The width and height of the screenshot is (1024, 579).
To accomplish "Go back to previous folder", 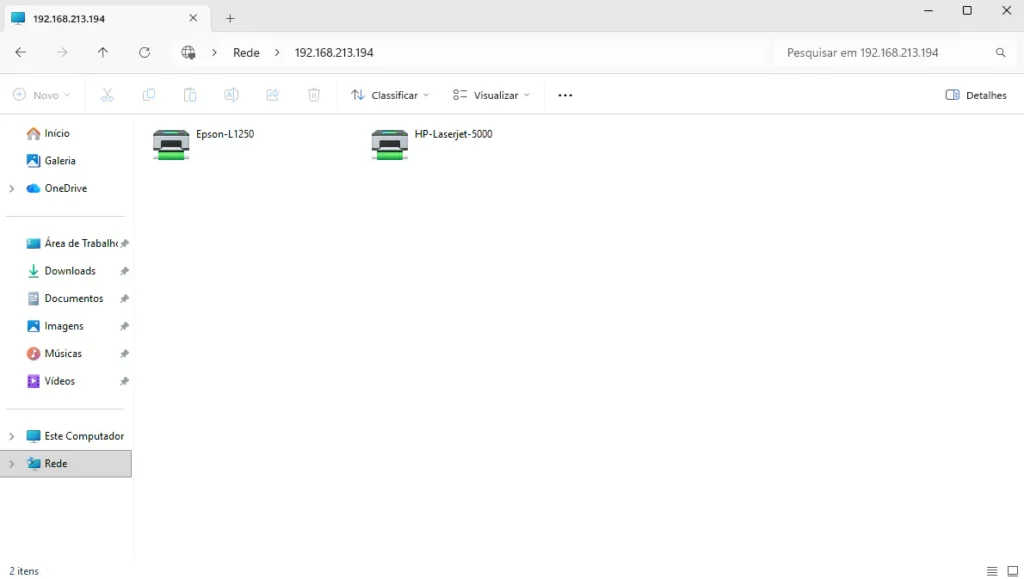I will [x=21, y=52].
